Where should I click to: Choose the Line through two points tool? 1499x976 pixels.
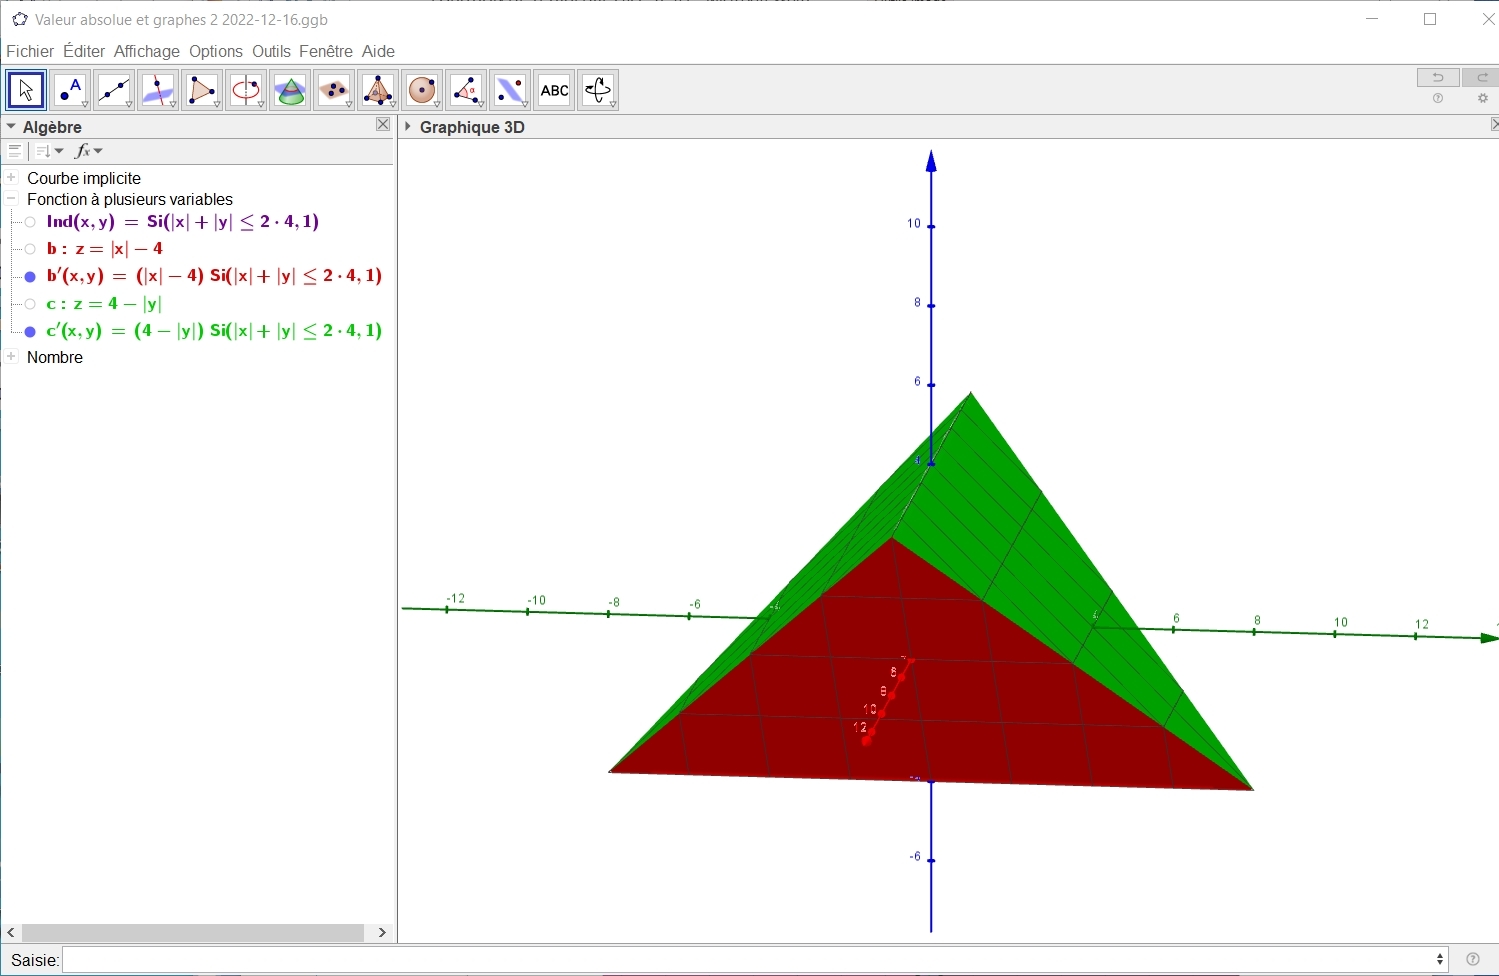(x=114, y=90)
